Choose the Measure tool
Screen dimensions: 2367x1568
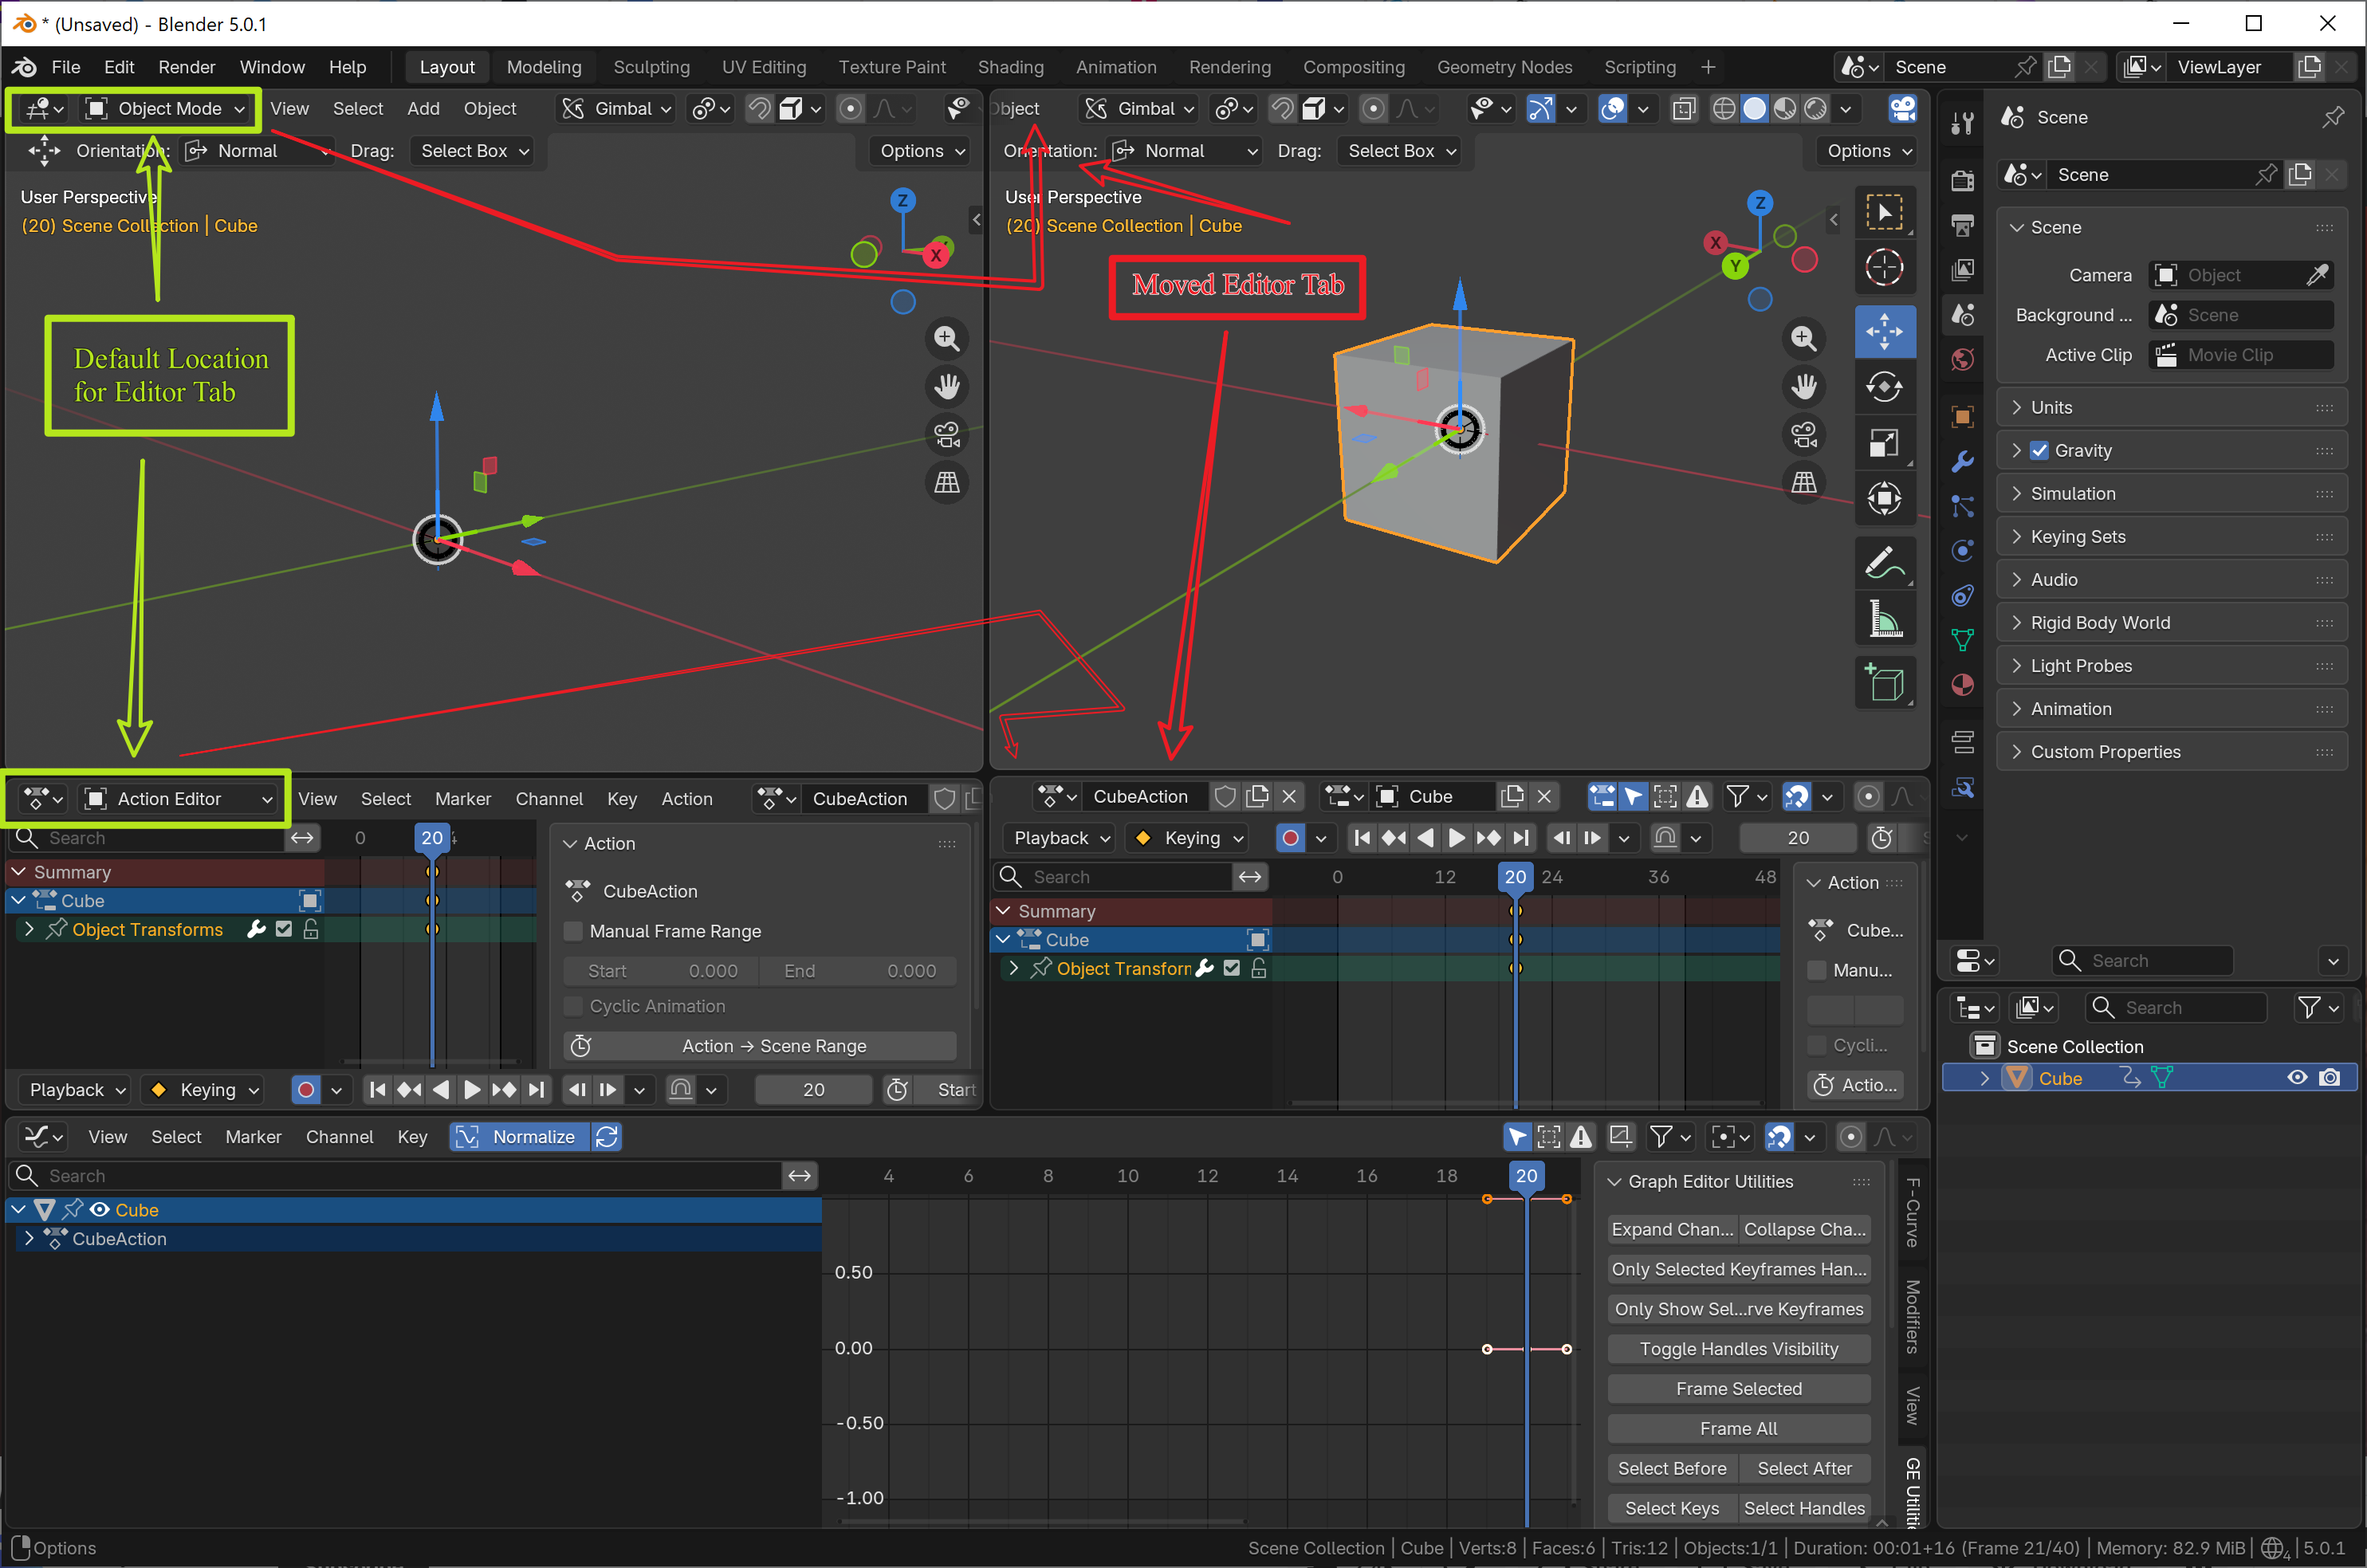[1885, 619]
